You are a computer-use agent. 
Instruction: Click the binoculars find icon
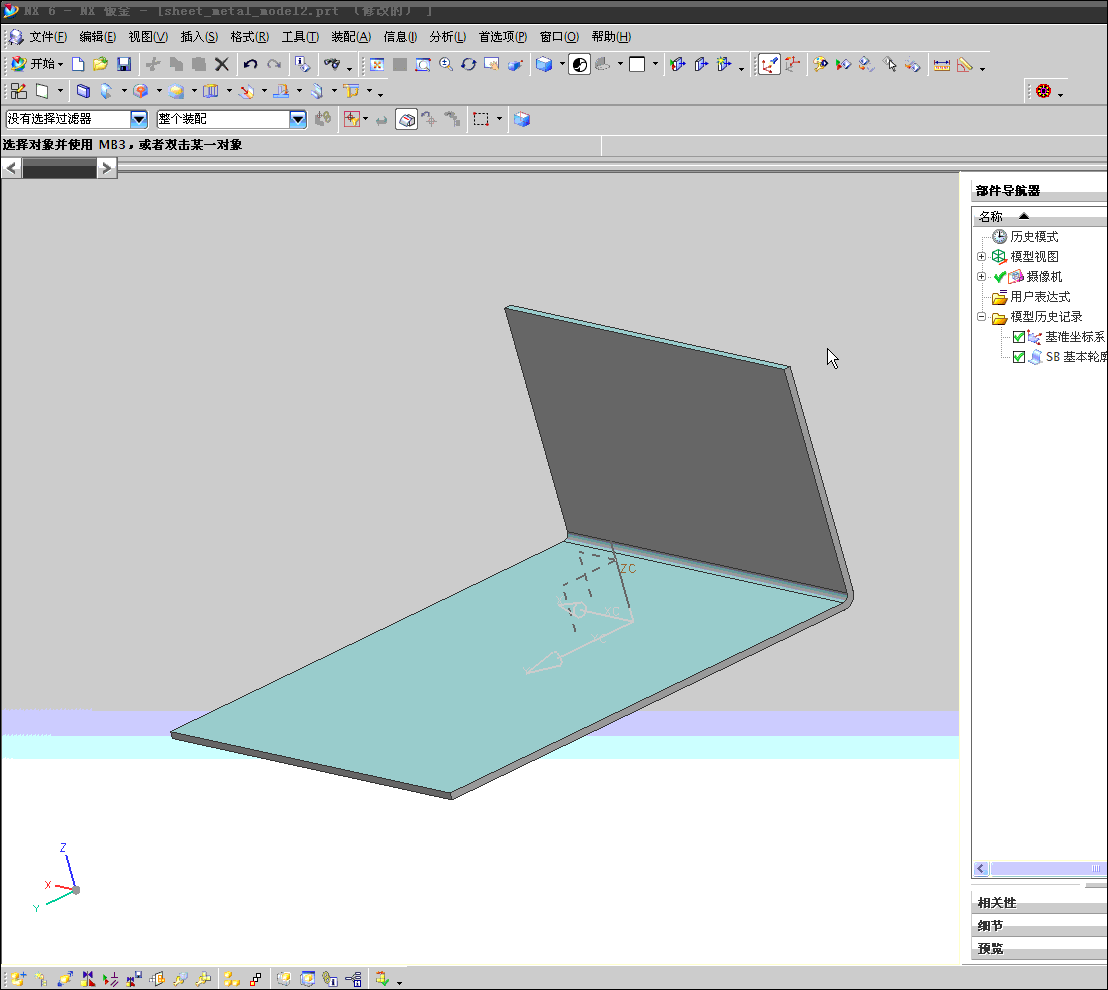(x=331, y=64)
